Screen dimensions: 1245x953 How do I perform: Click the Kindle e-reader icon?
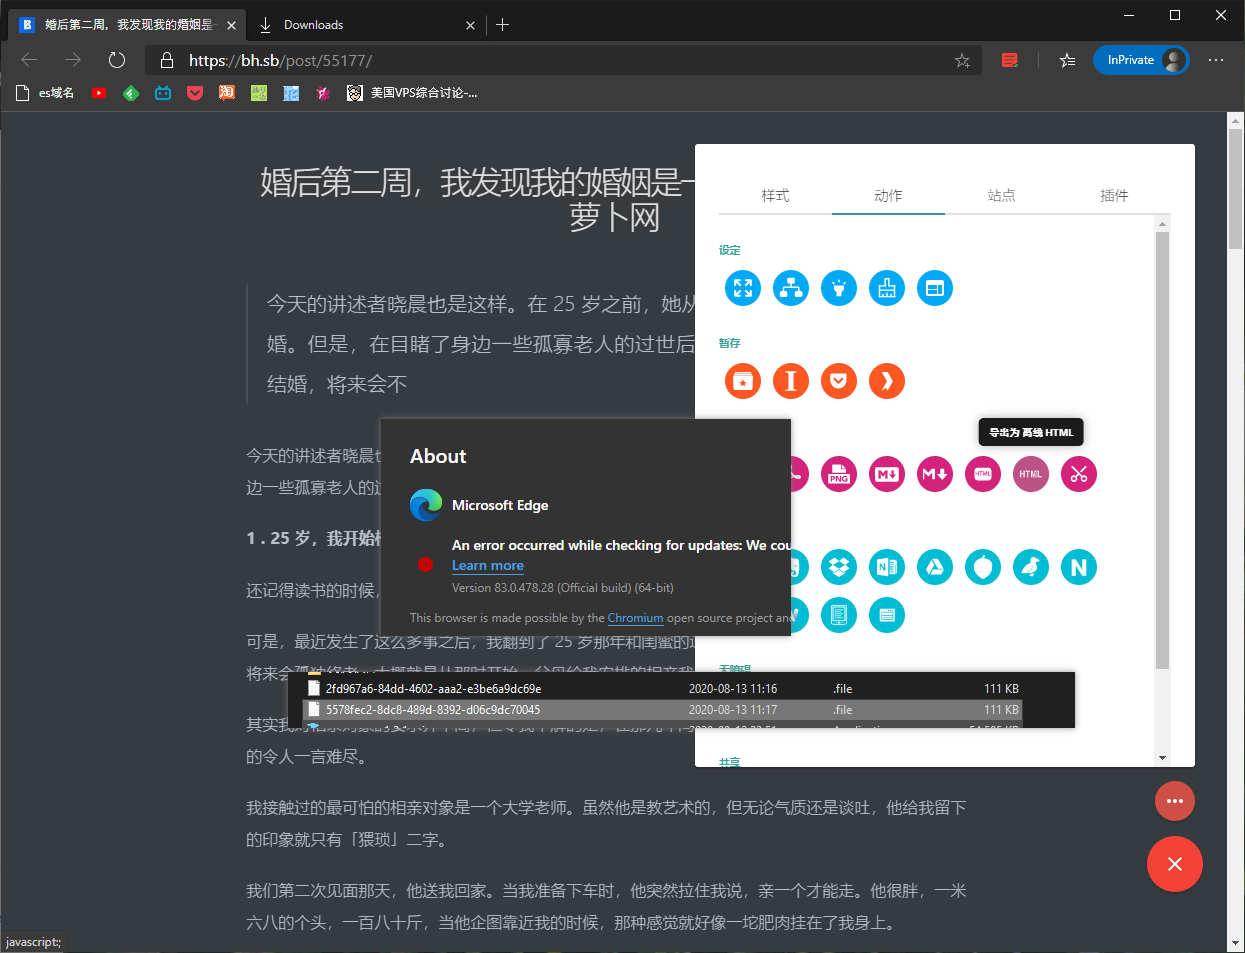(x=839, y=615)
